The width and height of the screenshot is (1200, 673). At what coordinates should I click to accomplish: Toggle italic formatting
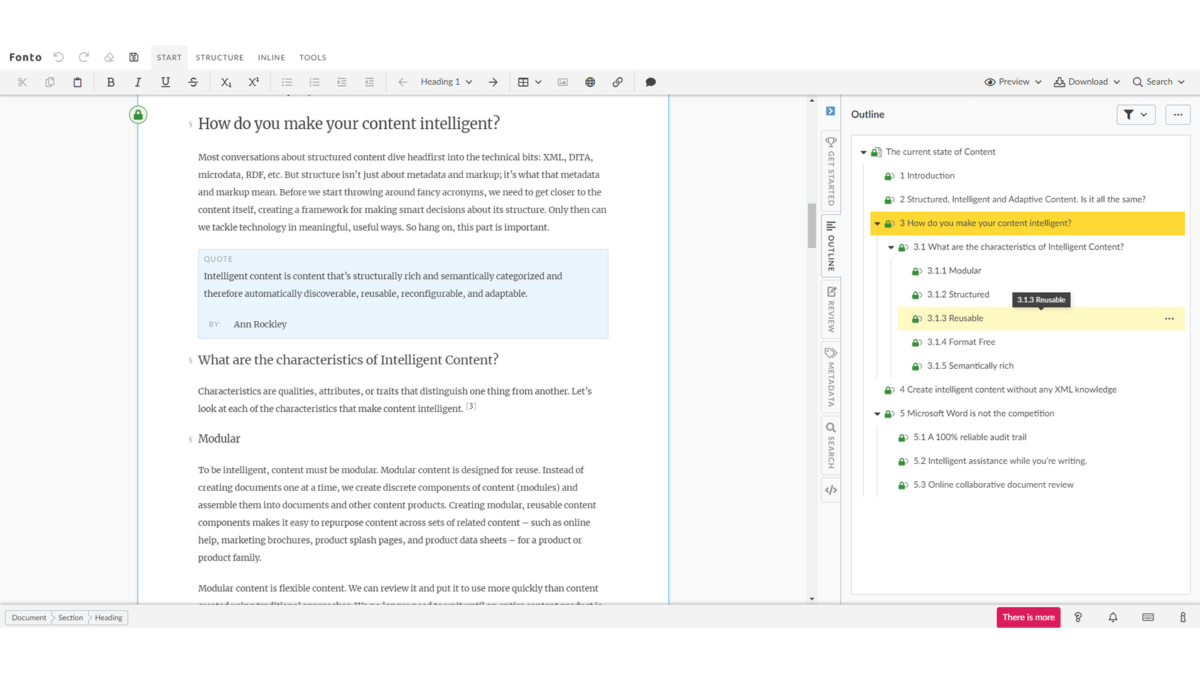click(x=138, y=82)
